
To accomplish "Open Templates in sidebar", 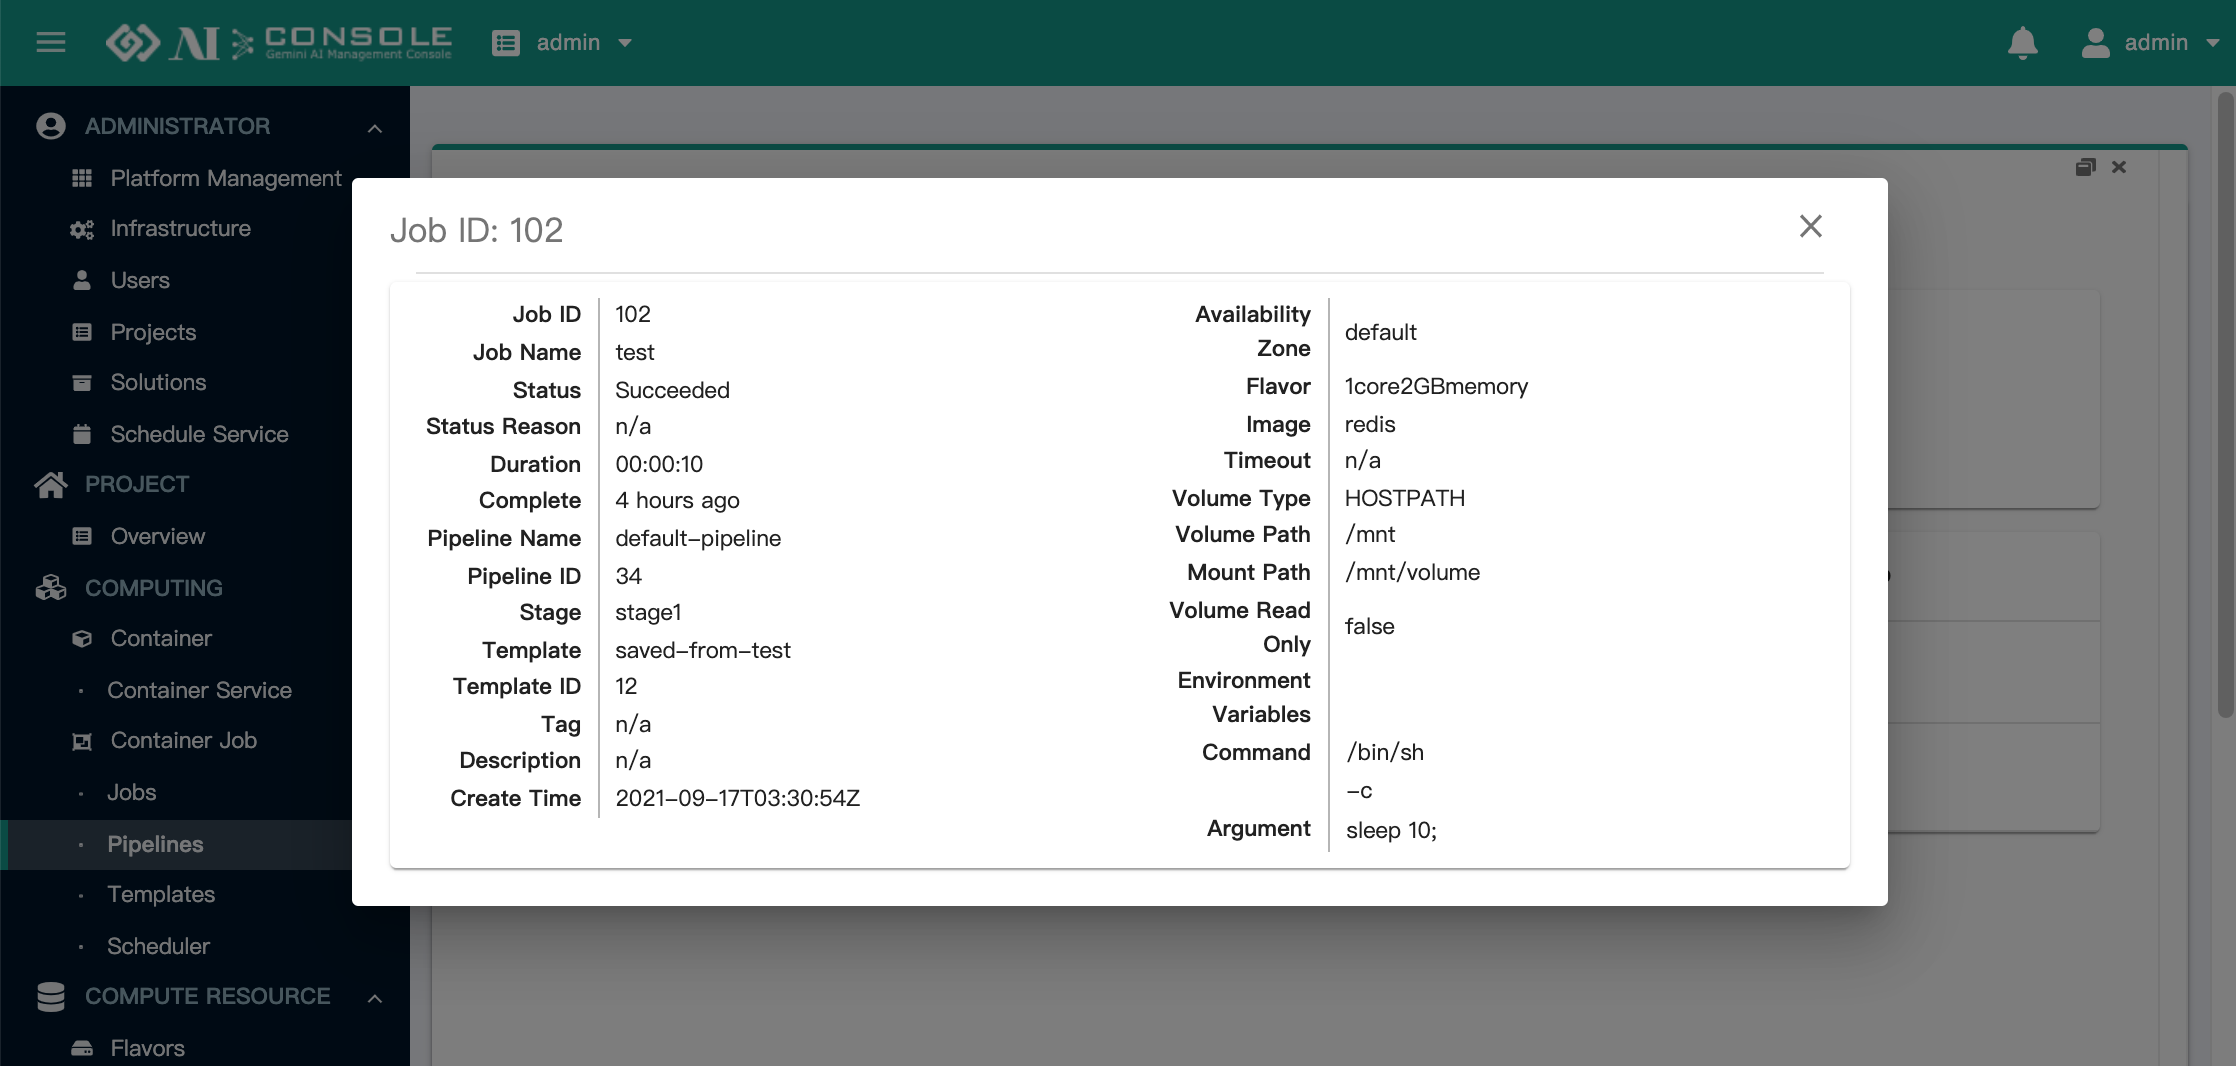I will (x=161, y=894).
